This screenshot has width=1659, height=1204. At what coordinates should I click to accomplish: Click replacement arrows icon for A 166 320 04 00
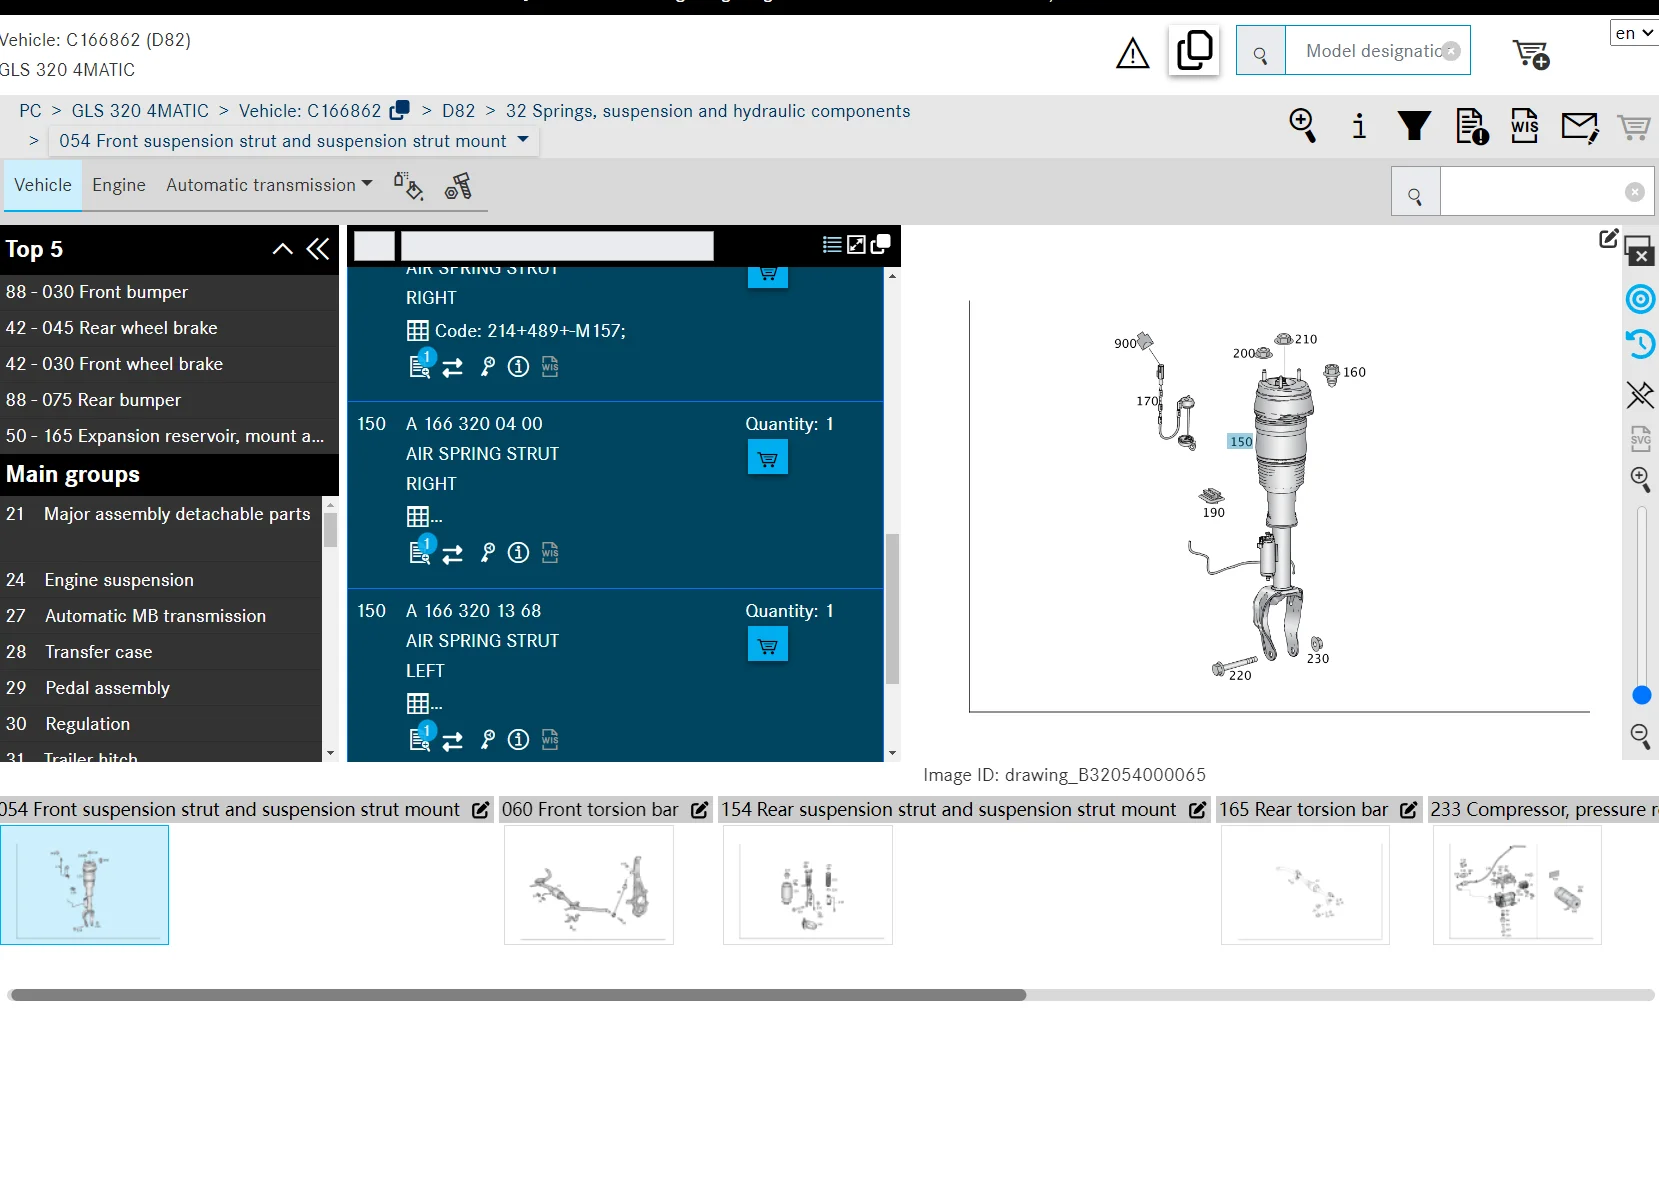click(x=453, y=554)
